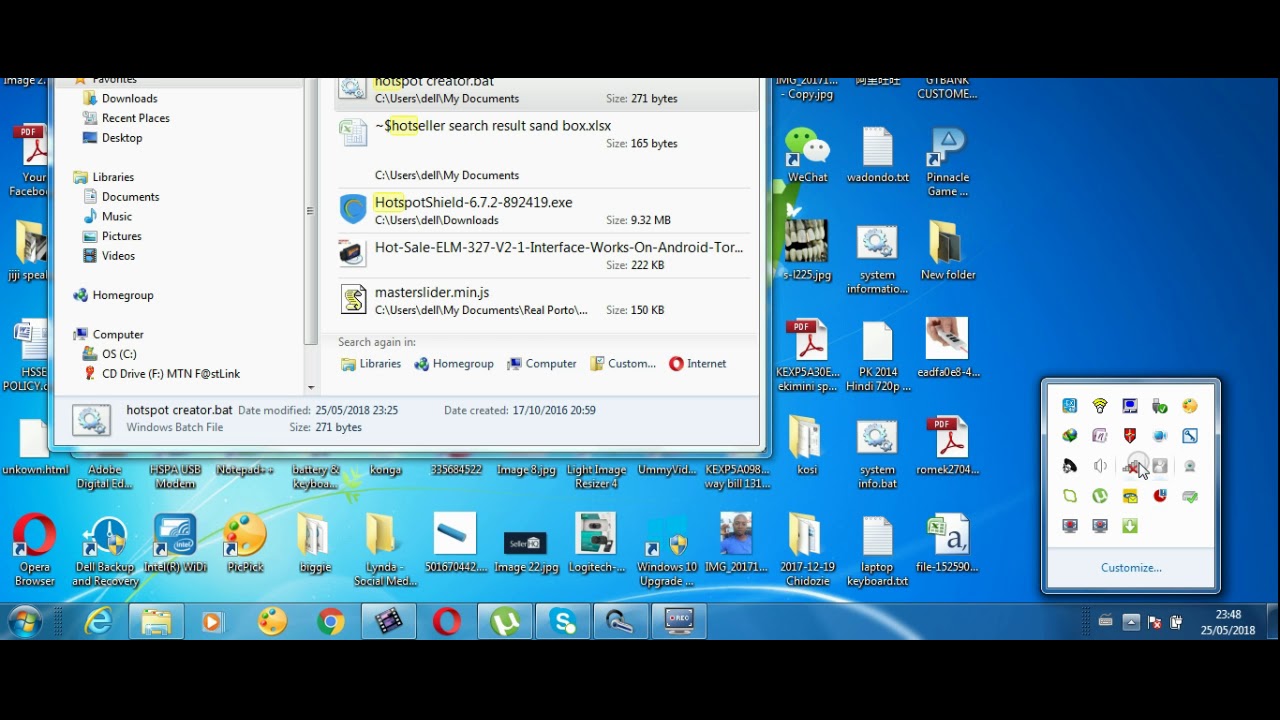Click muted volume speaker tray icon
The height and width of the screenshot is (720, 1280).
(x=1100, y=466)
